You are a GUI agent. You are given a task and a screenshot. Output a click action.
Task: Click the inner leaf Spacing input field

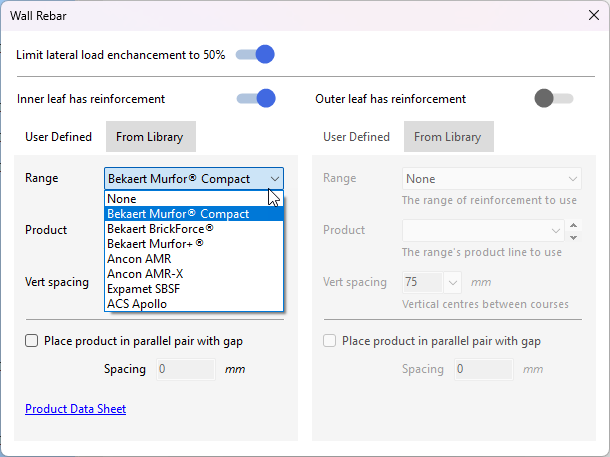click(184, 369)
